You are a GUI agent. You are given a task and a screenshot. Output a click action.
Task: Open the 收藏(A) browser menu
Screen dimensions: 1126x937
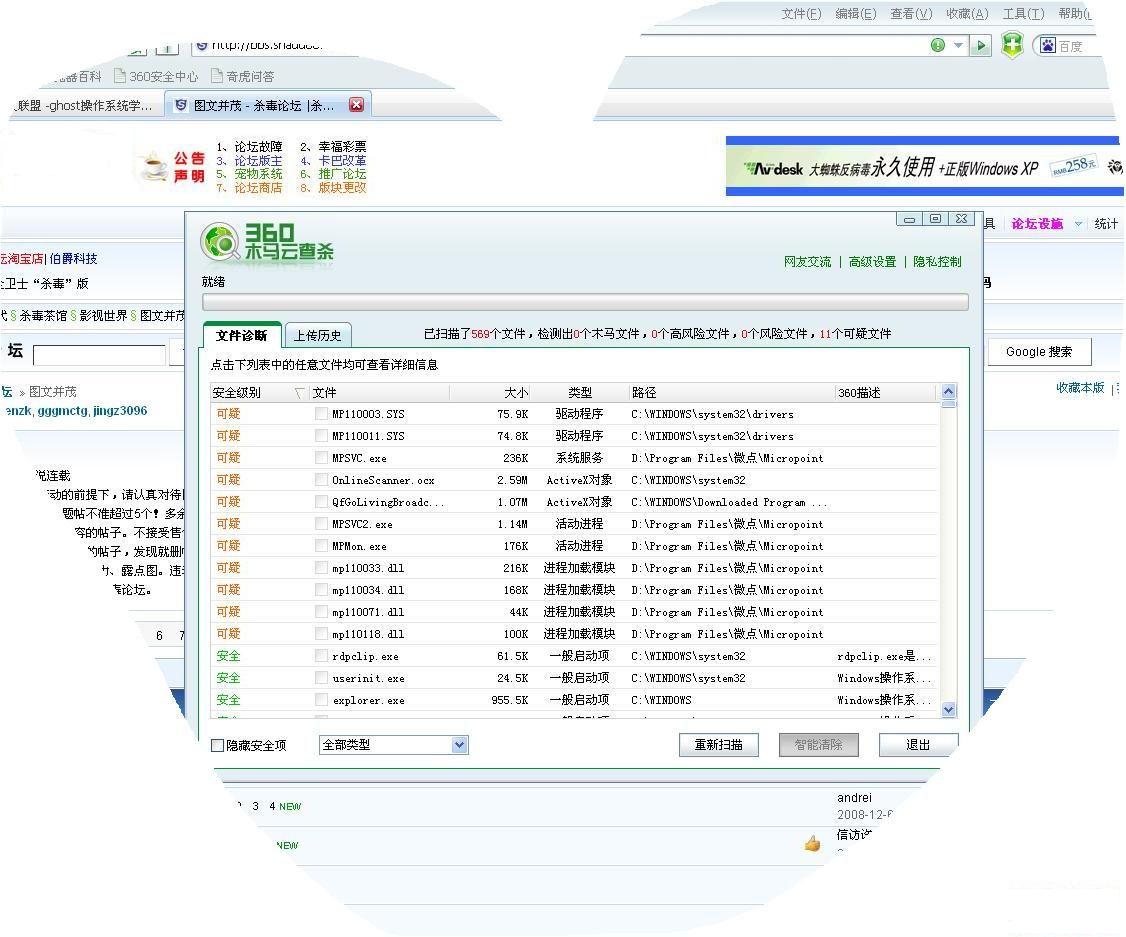click(x=967, y=14)
